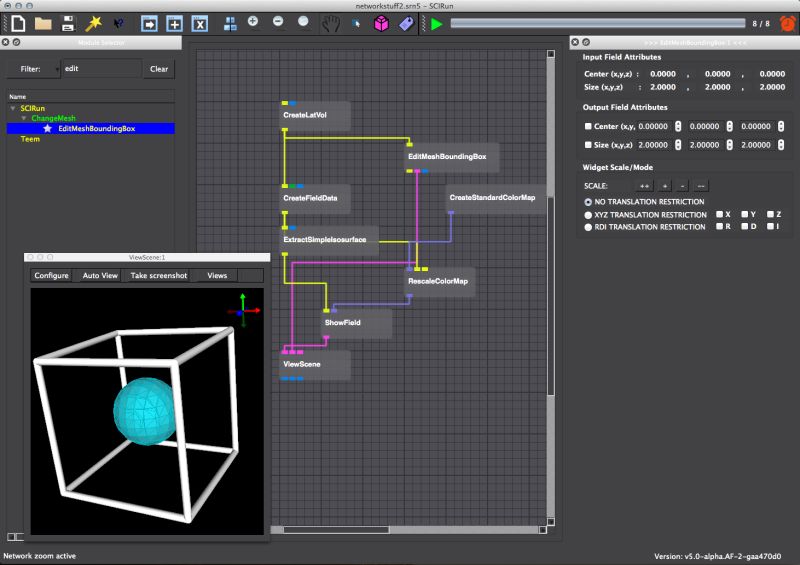This screenshot has width=800, height=565.
Task: Adjust the Center z value stepper
Action: (x=781, y=126)
